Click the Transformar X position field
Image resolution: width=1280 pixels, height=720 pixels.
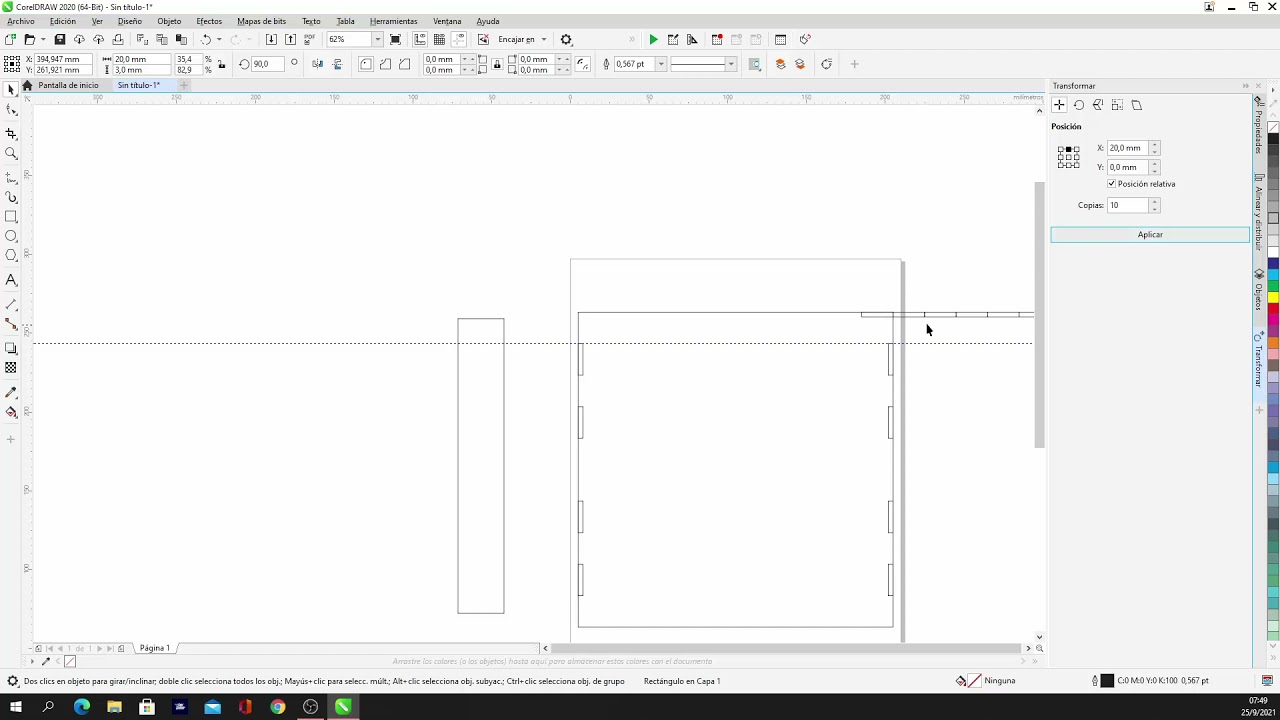coord(1127,148)
